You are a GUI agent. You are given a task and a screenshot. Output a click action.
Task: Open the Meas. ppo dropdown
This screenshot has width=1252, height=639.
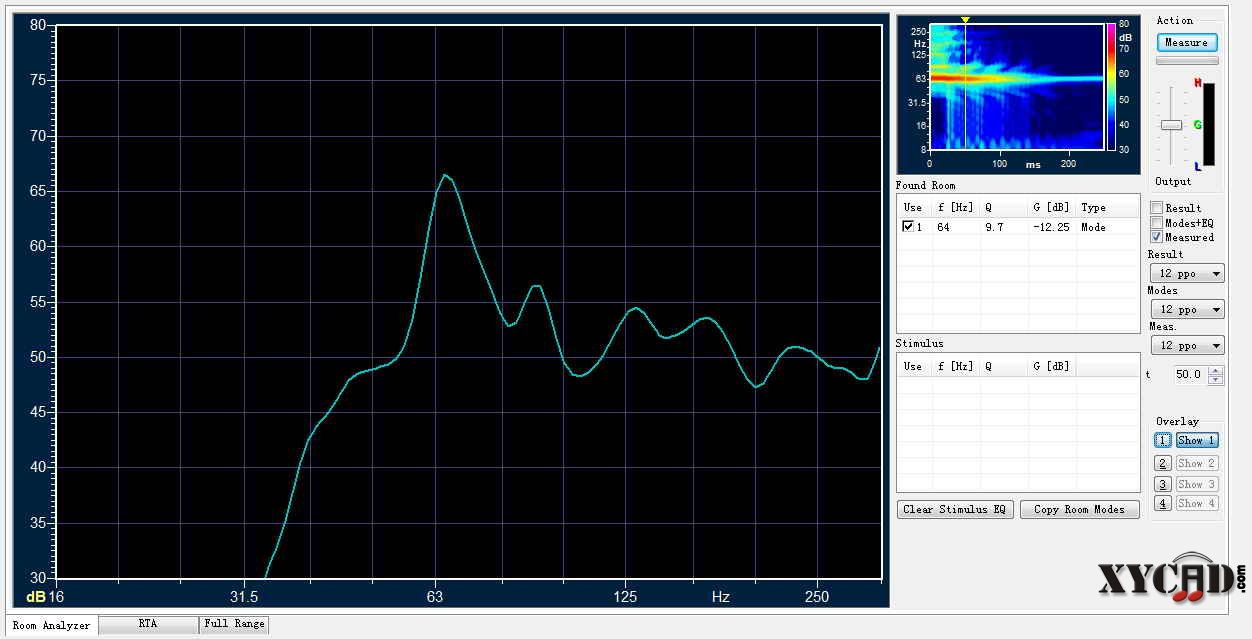pos(1187,345)
